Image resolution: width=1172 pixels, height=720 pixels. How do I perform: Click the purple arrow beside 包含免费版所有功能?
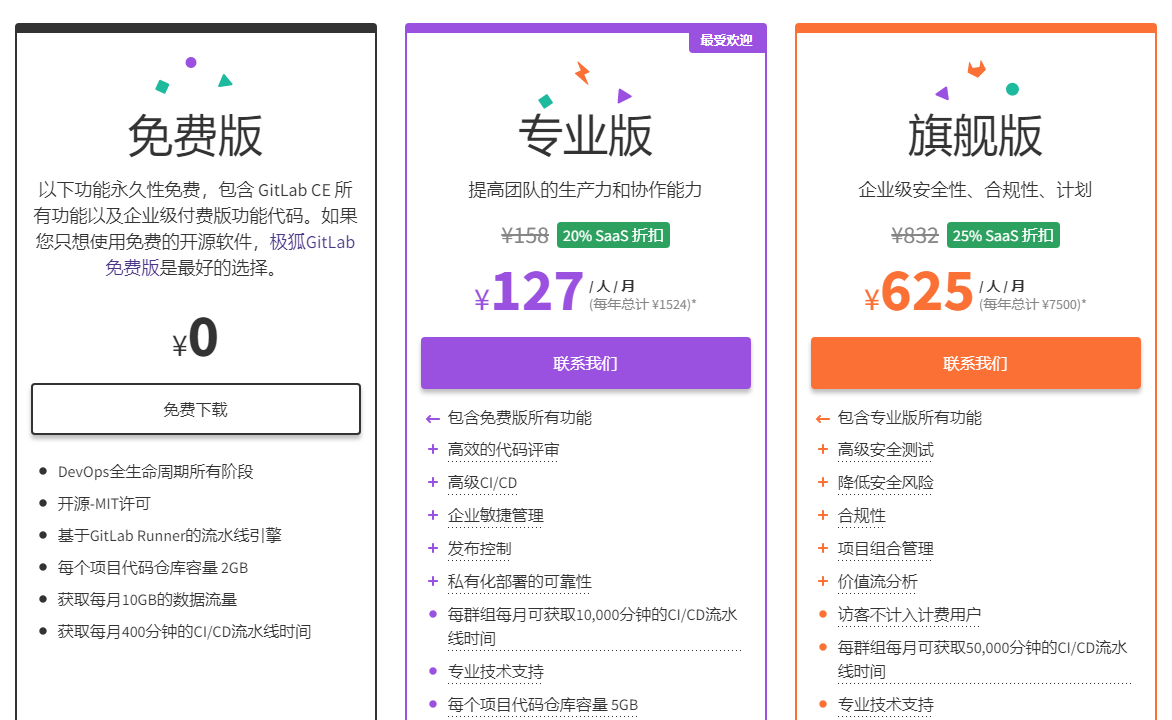pyautogui.click(x=432, y=418)
